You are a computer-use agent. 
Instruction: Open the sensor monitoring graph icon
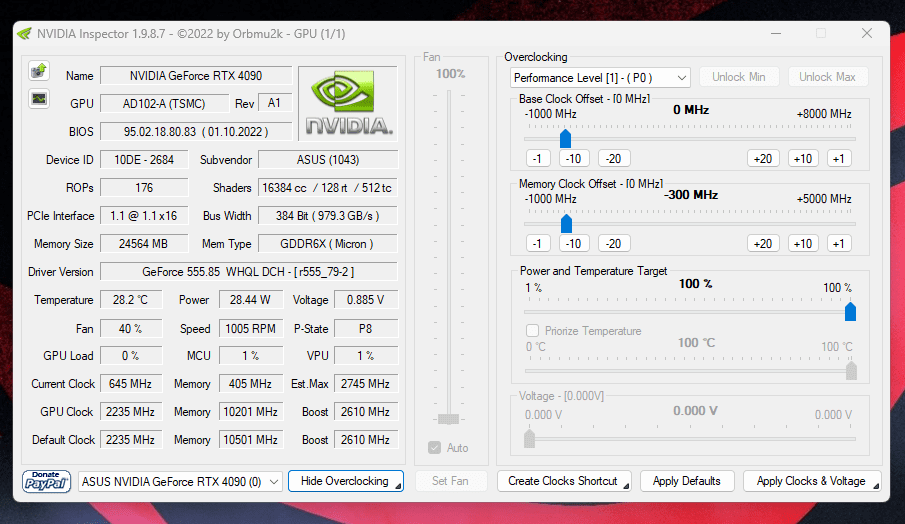39,99
